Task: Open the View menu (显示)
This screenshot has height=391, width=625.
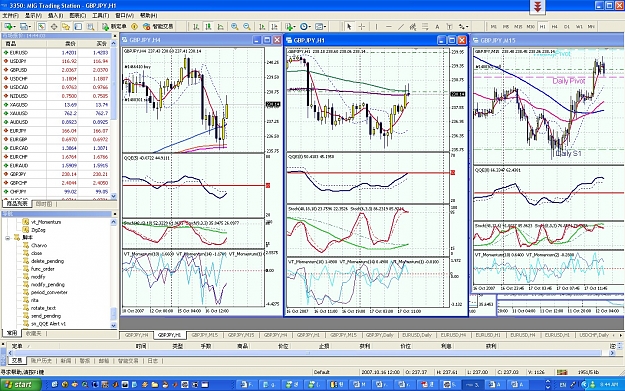Action: pyautogui.click(x=33, y=16)
